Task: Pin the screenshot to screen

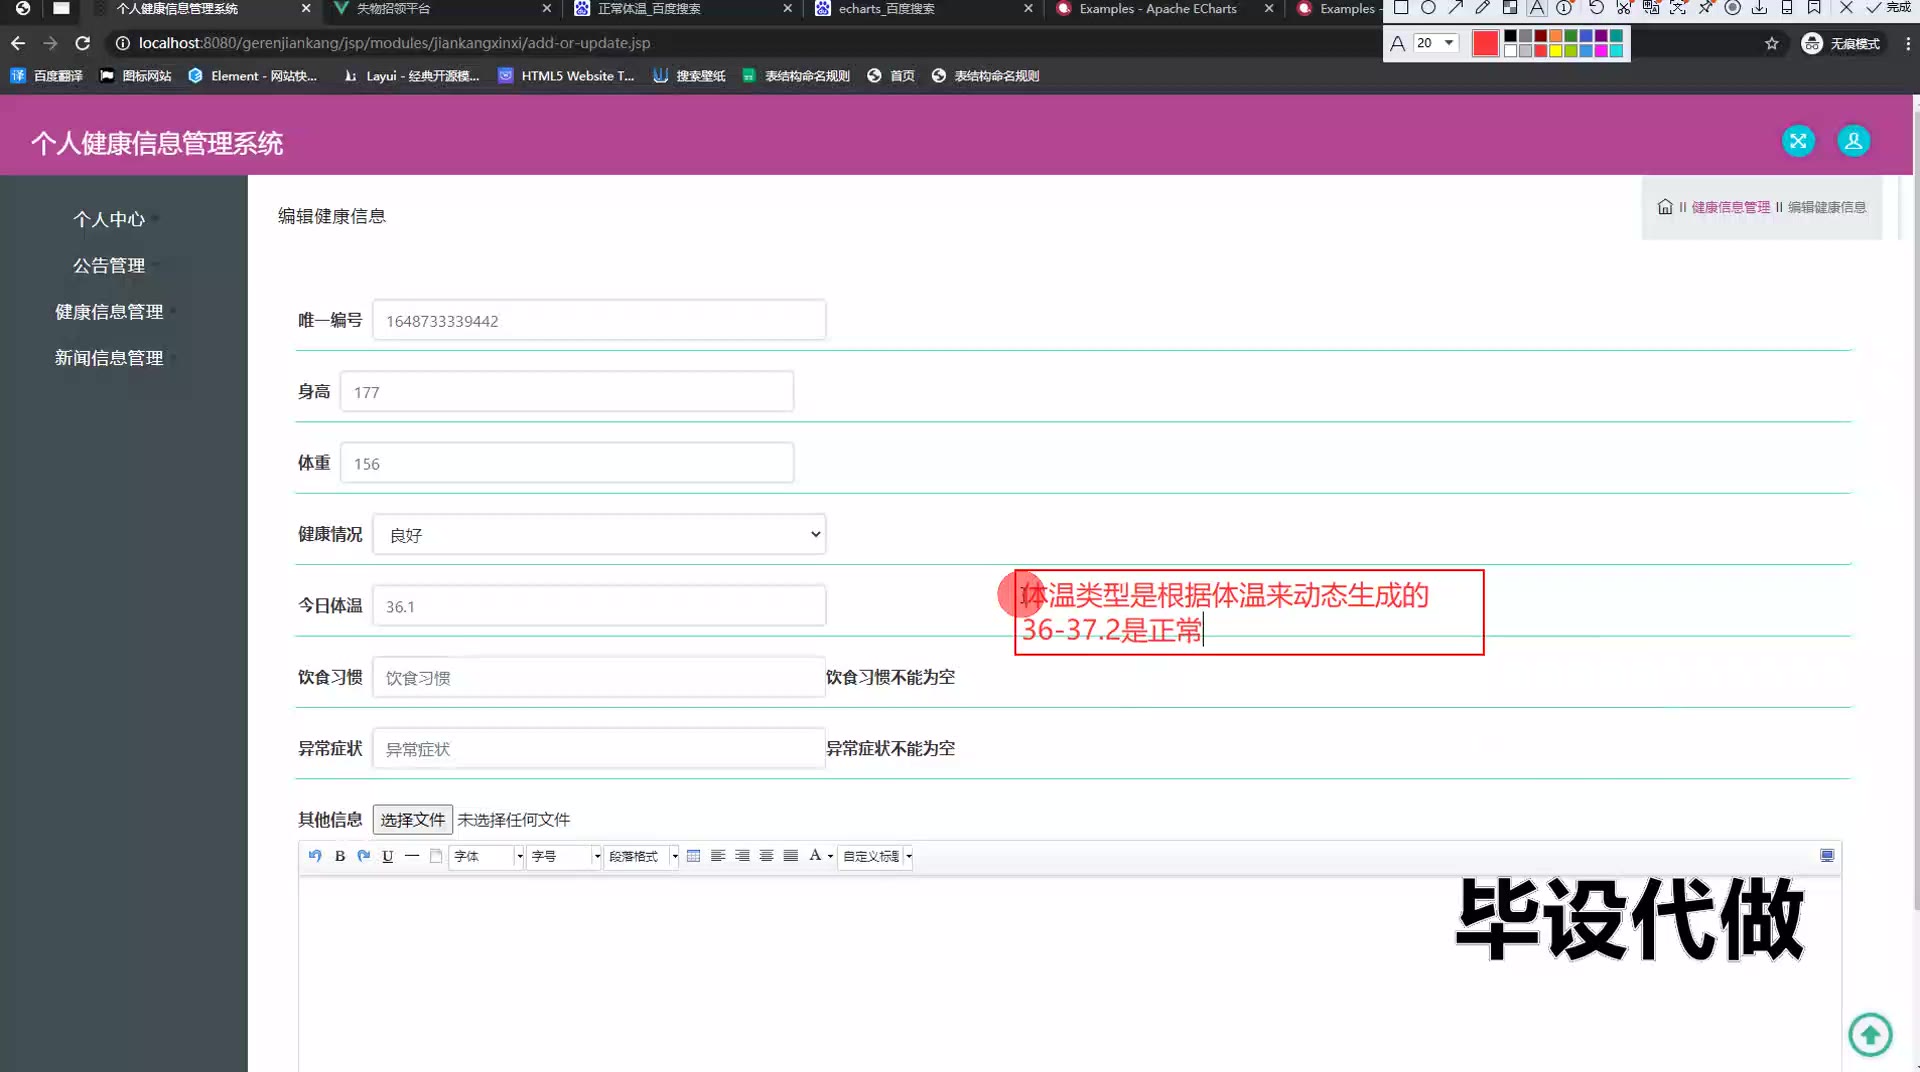Action: pyautogui.click(x=1705, y=7)
